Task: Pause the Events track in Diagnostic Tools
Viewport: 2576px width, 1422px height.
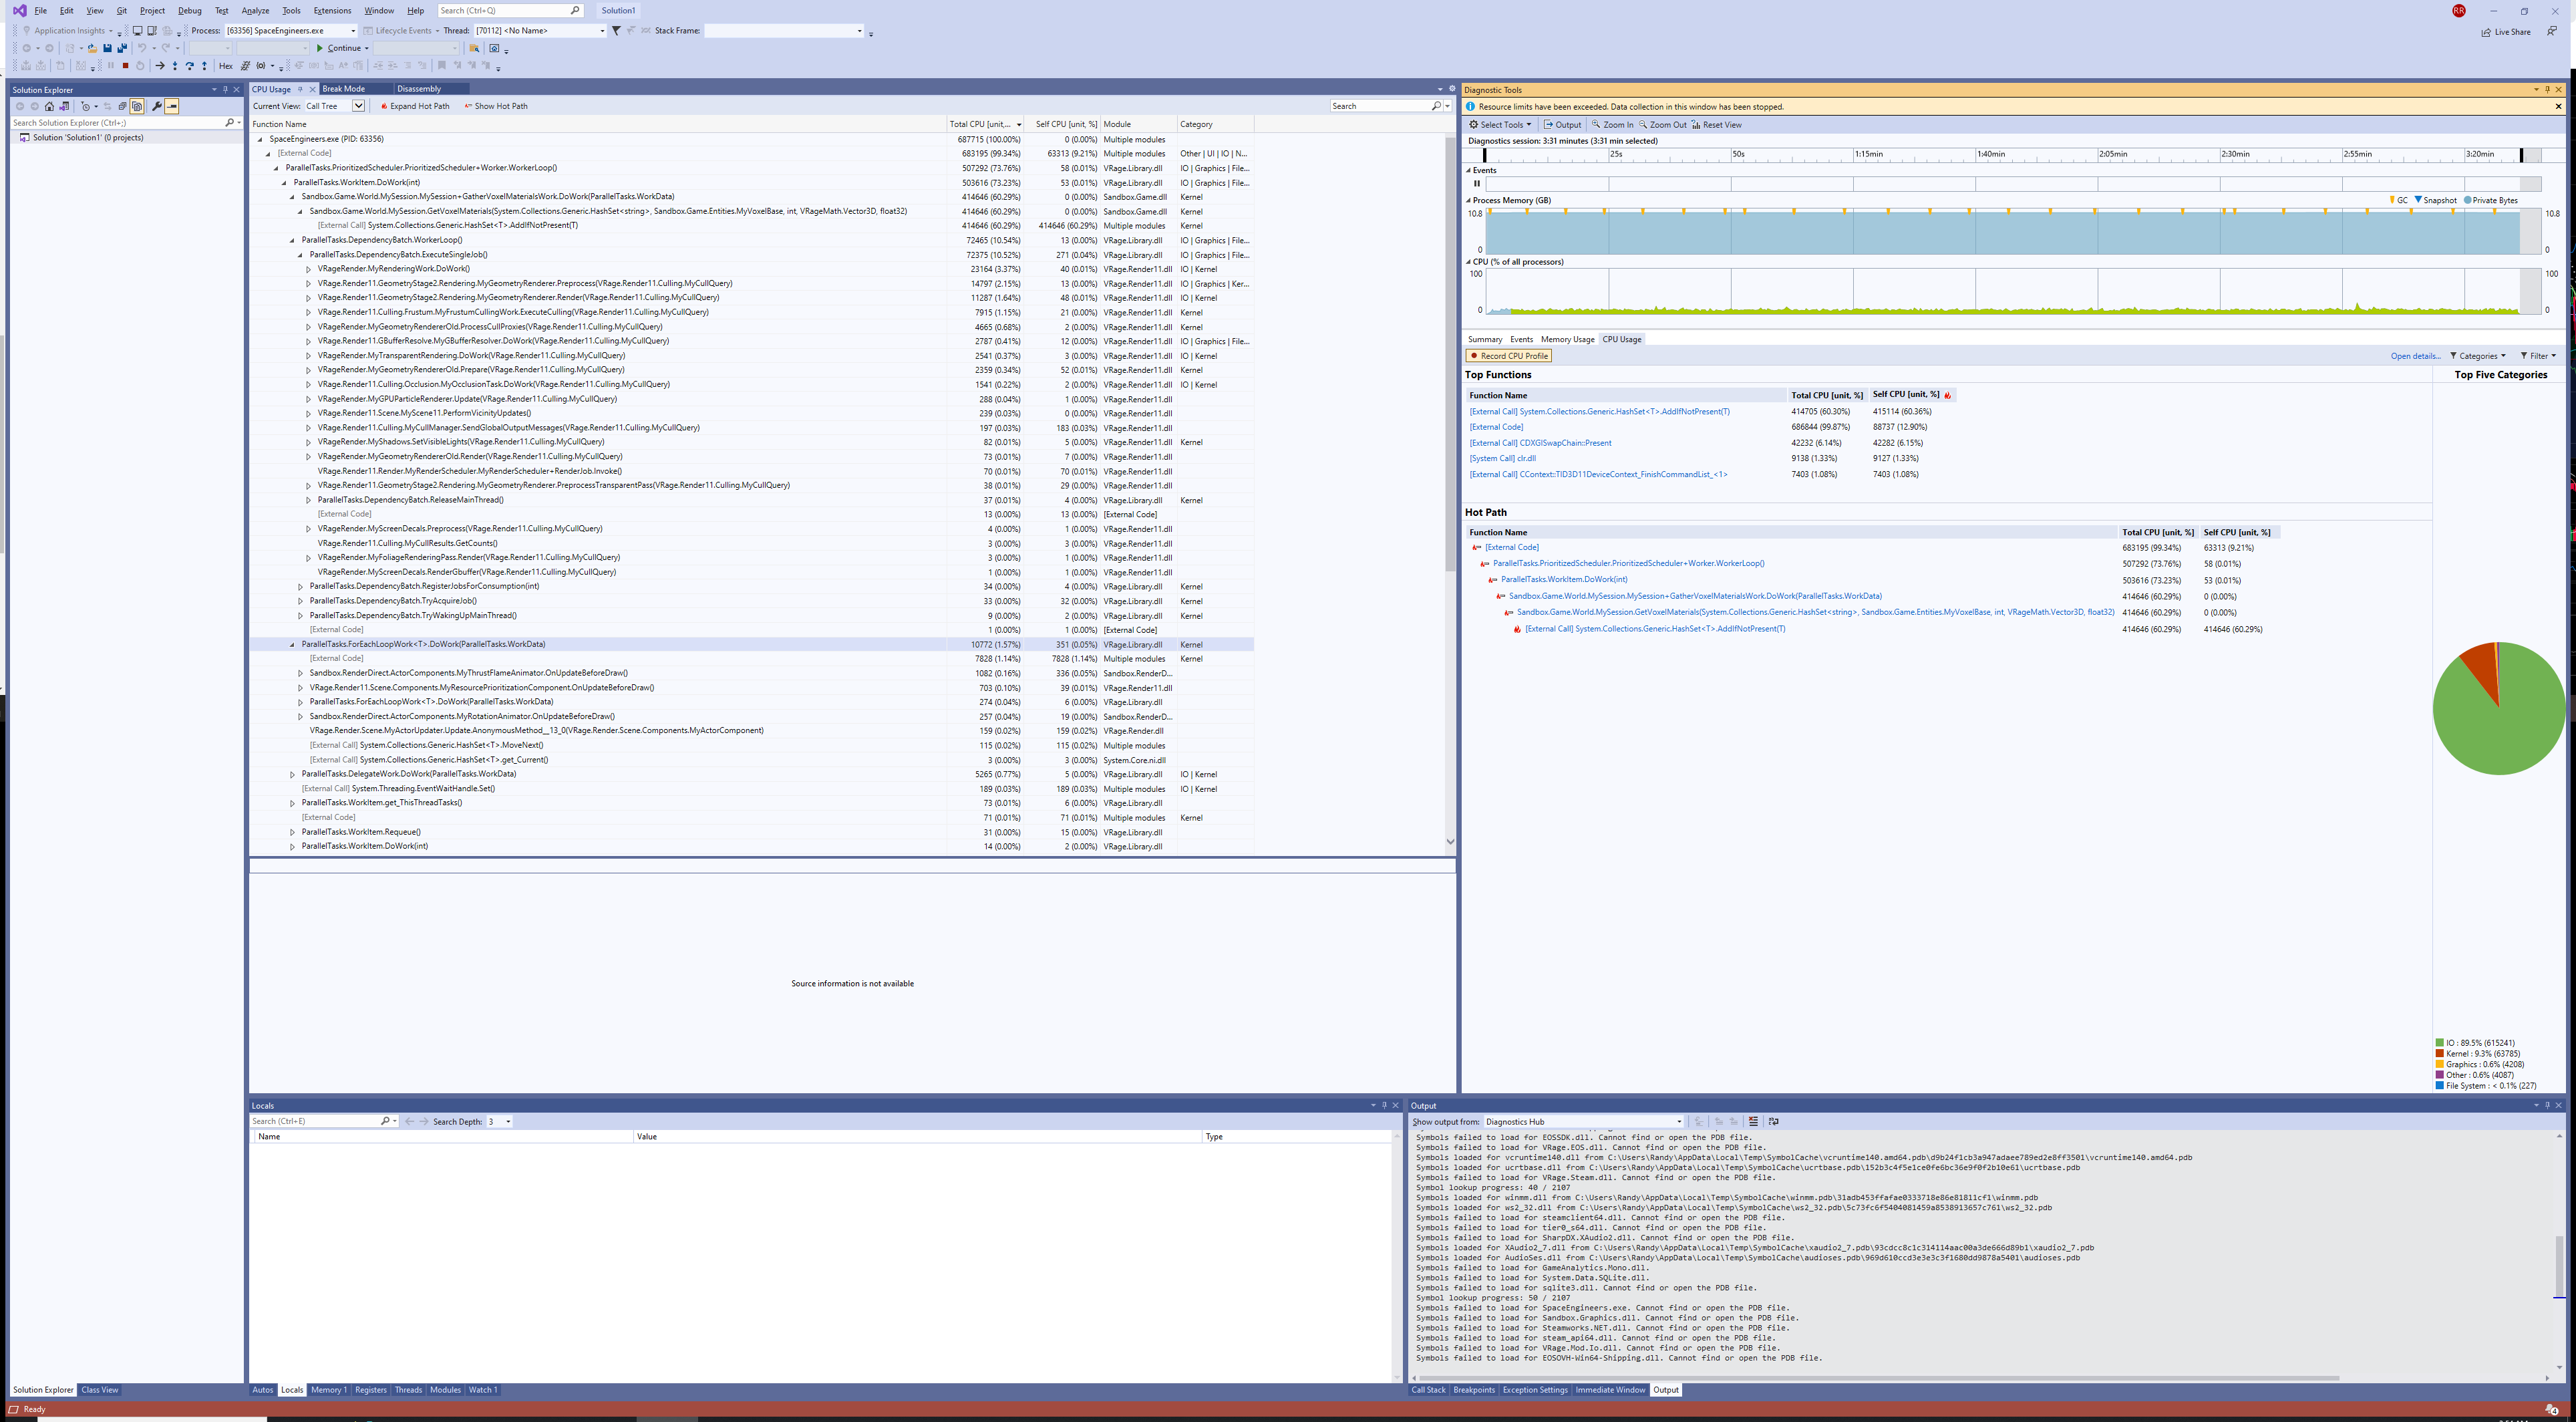Action: point(1476,183)
